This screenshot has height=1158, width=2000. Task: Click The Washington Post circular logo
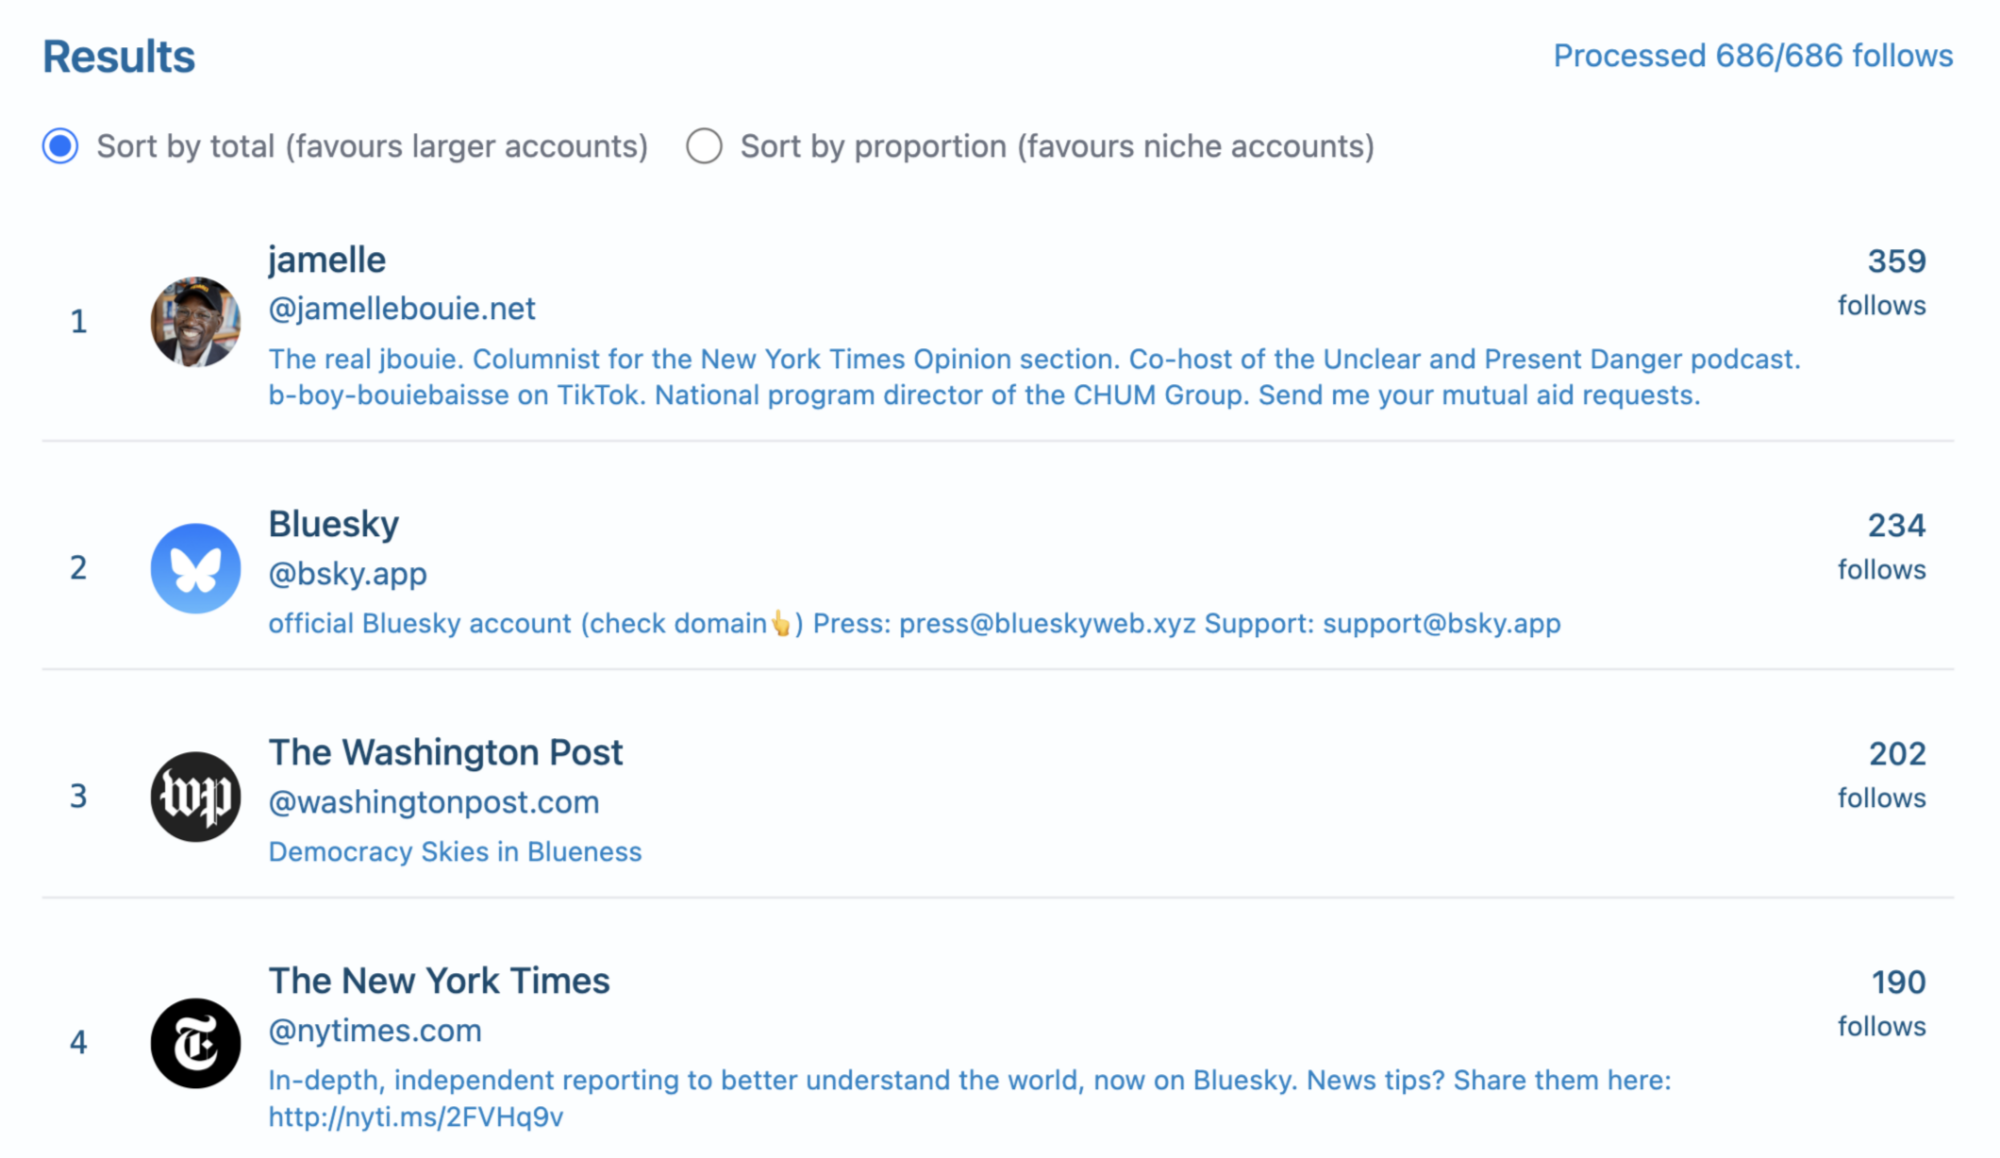pyautogui.click(x=196, y=796)
